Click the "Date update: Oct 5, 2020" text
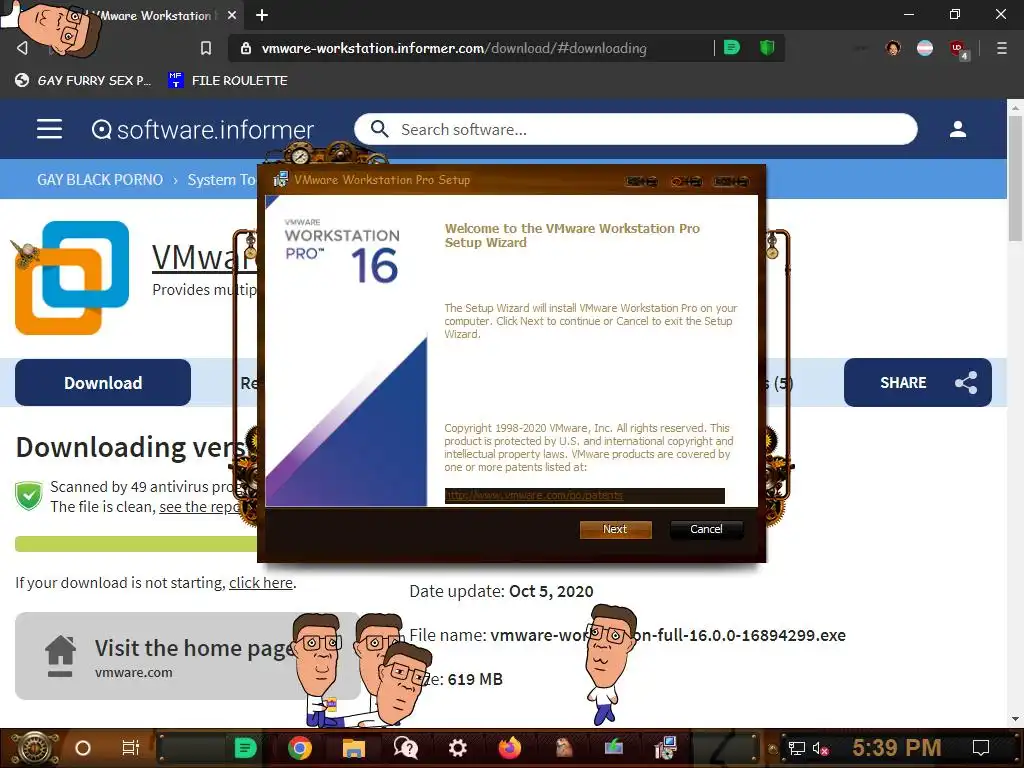Image resolution: width=1024 pixels, height=768 pixels. (501, 591)
